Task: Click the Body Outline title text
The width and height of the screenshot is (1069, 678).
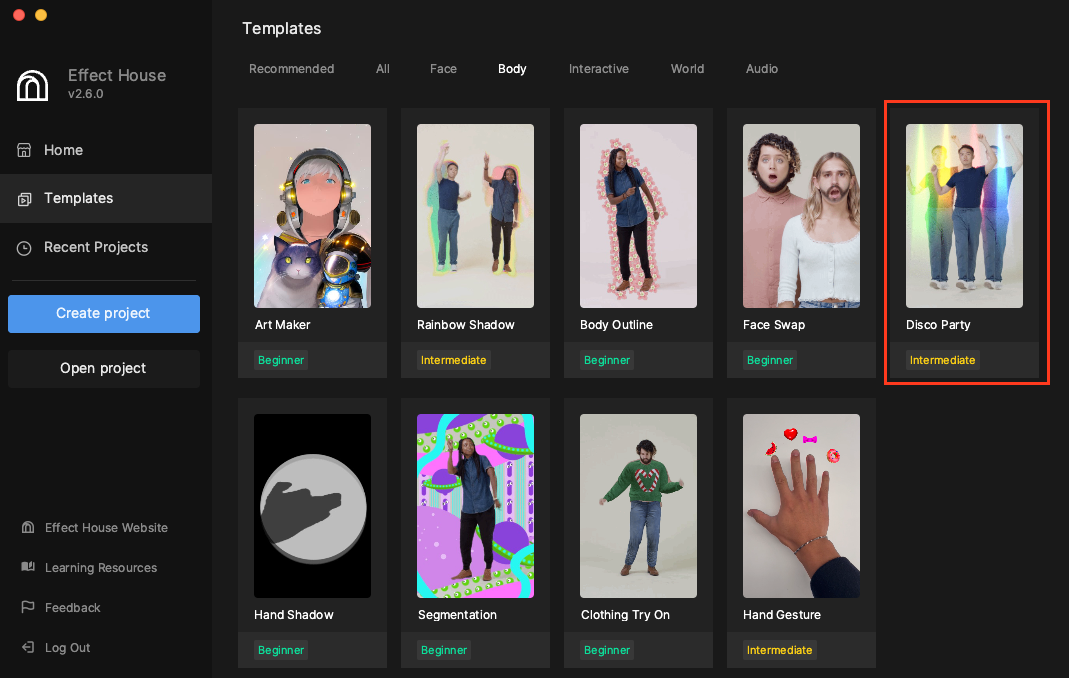Action: point(616,325)
